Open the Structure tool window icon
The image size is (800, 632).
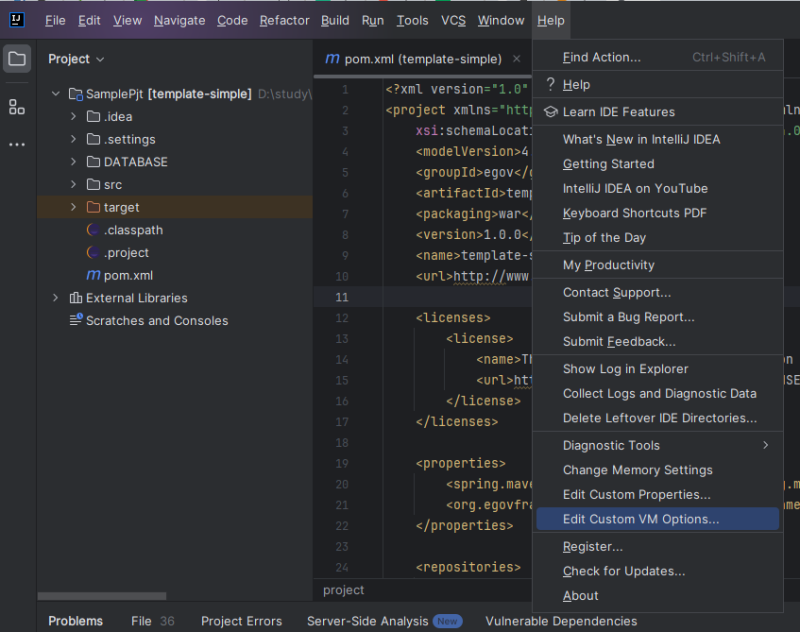(17, 107)
